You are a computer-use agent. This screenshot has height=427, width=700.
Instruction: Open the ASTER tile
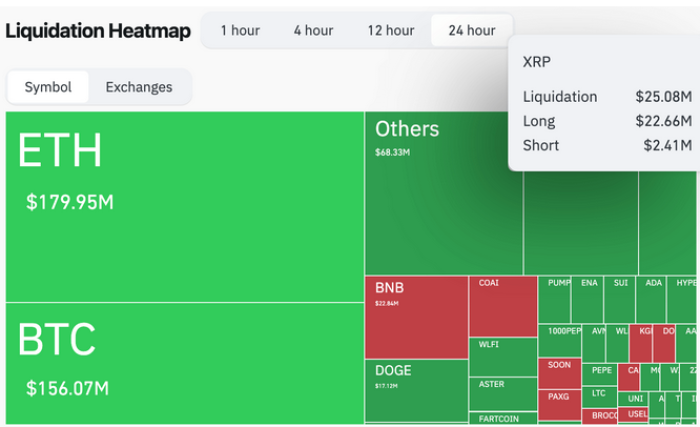[x=503, y=392]
